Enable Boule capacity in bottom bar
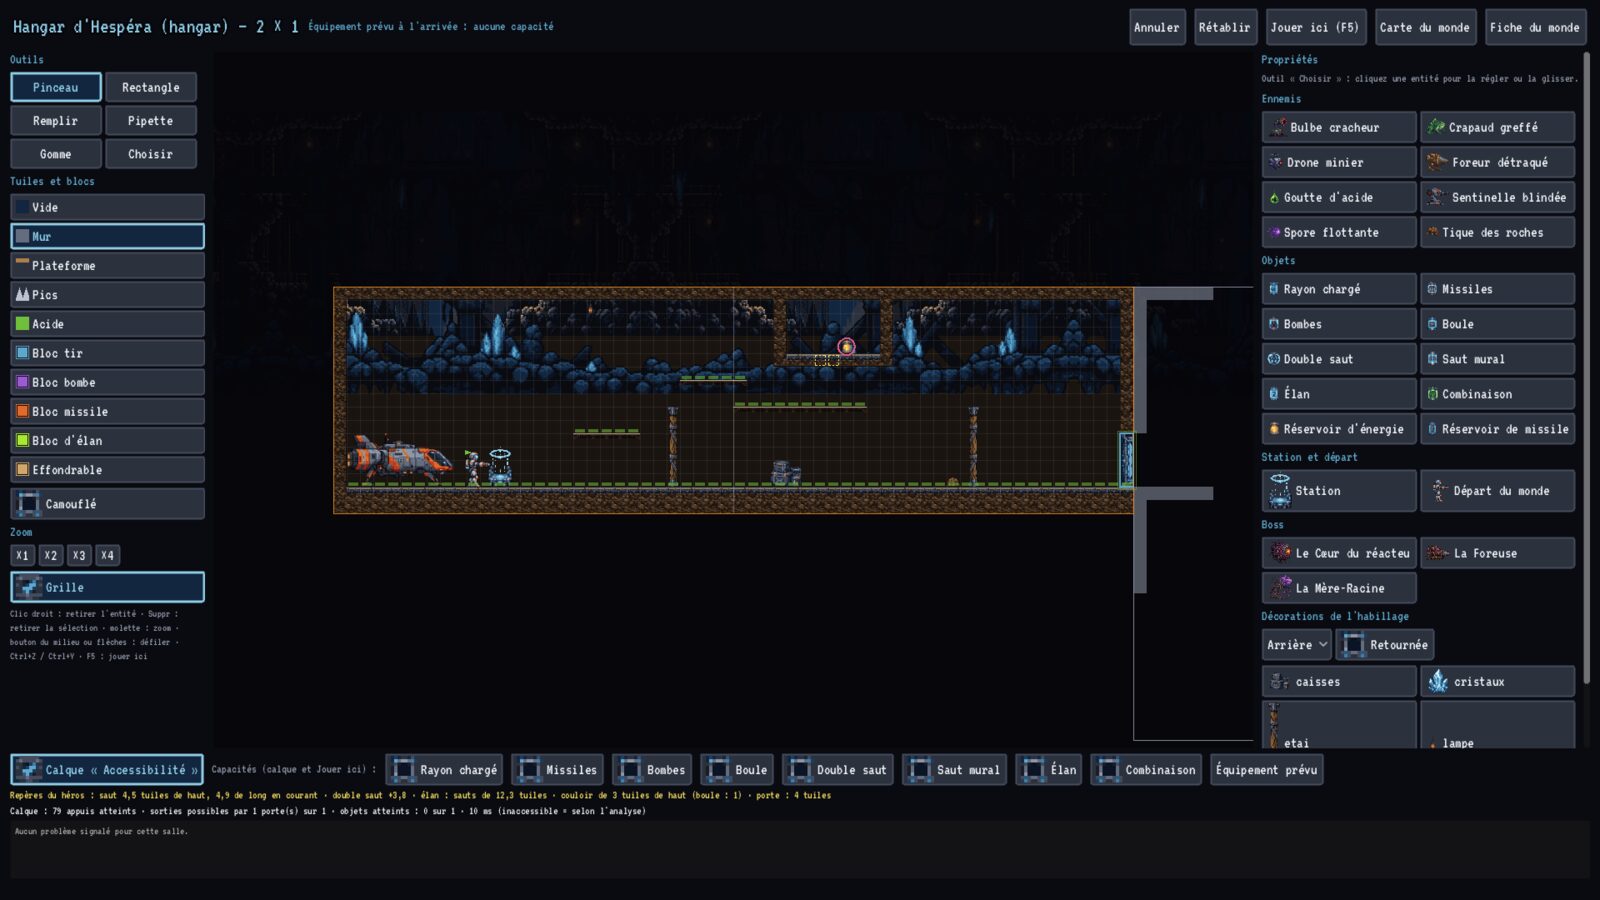This screenshot has width=1600, height=900. 737,770
